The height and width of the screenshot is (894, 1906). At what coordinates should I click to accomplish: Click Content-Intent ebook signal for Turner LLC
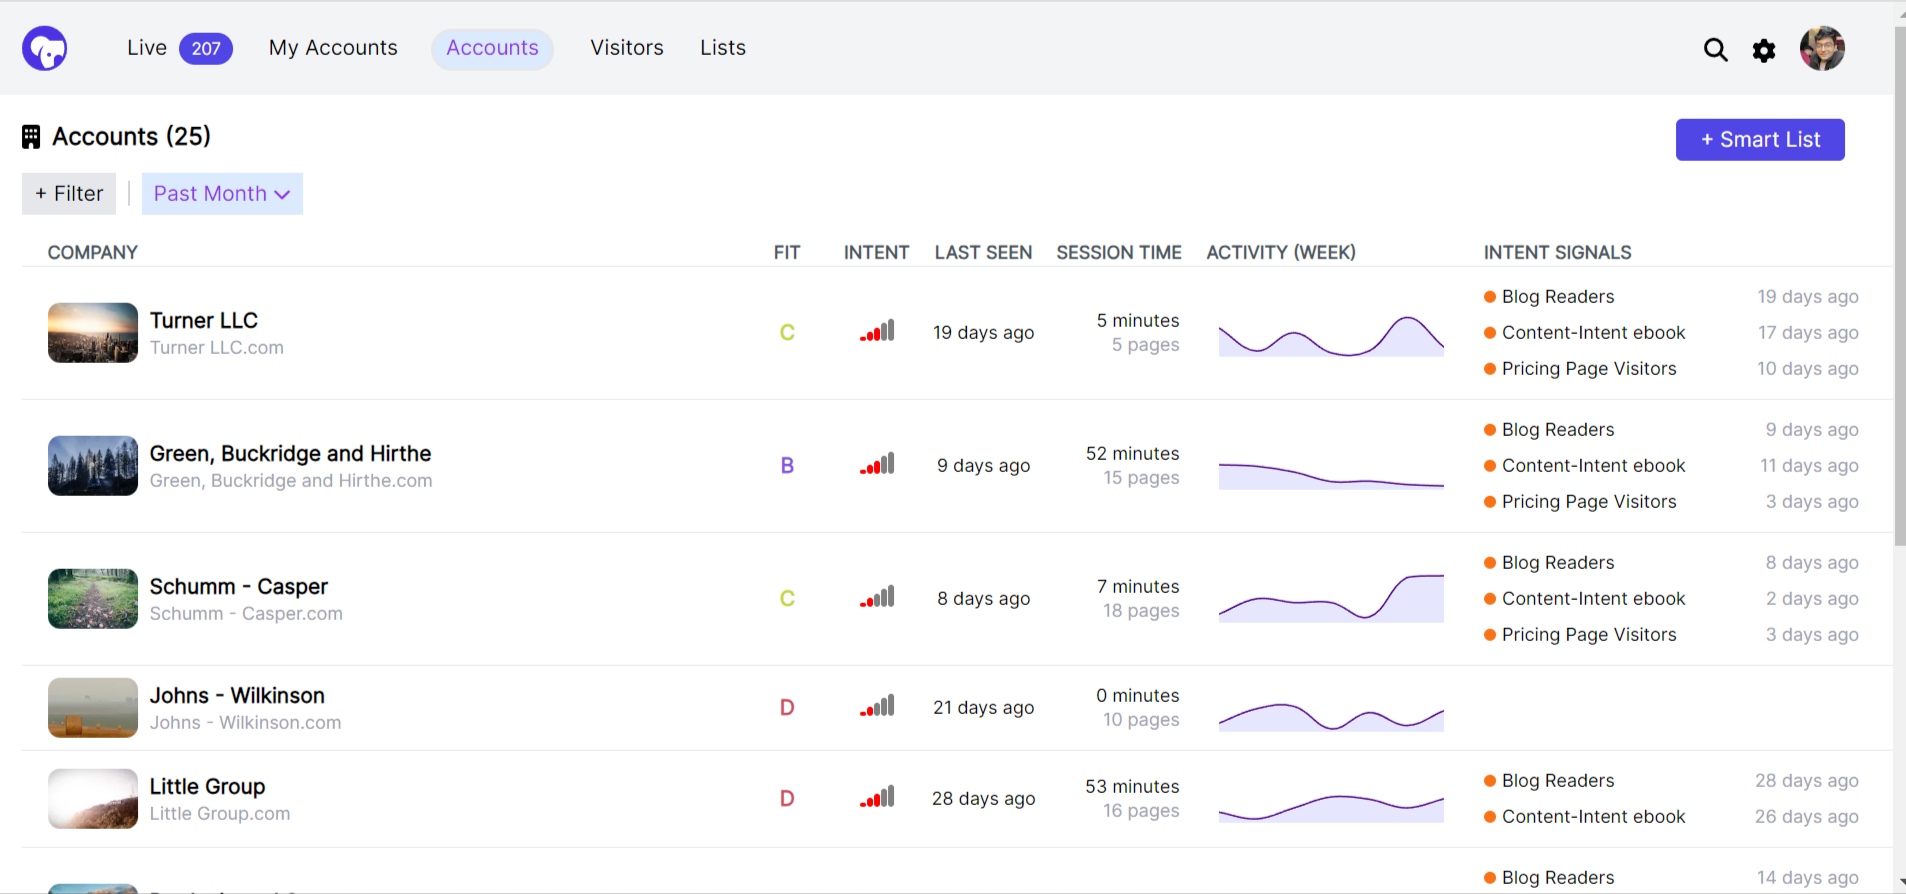click(1593, 333)
